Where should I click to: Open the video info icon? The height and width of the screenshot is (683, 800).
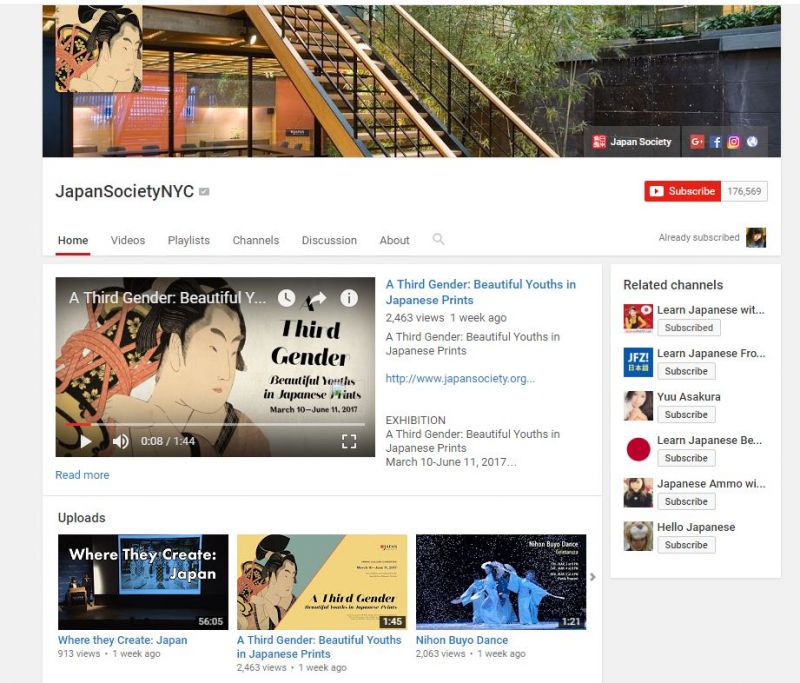(348, 298)
